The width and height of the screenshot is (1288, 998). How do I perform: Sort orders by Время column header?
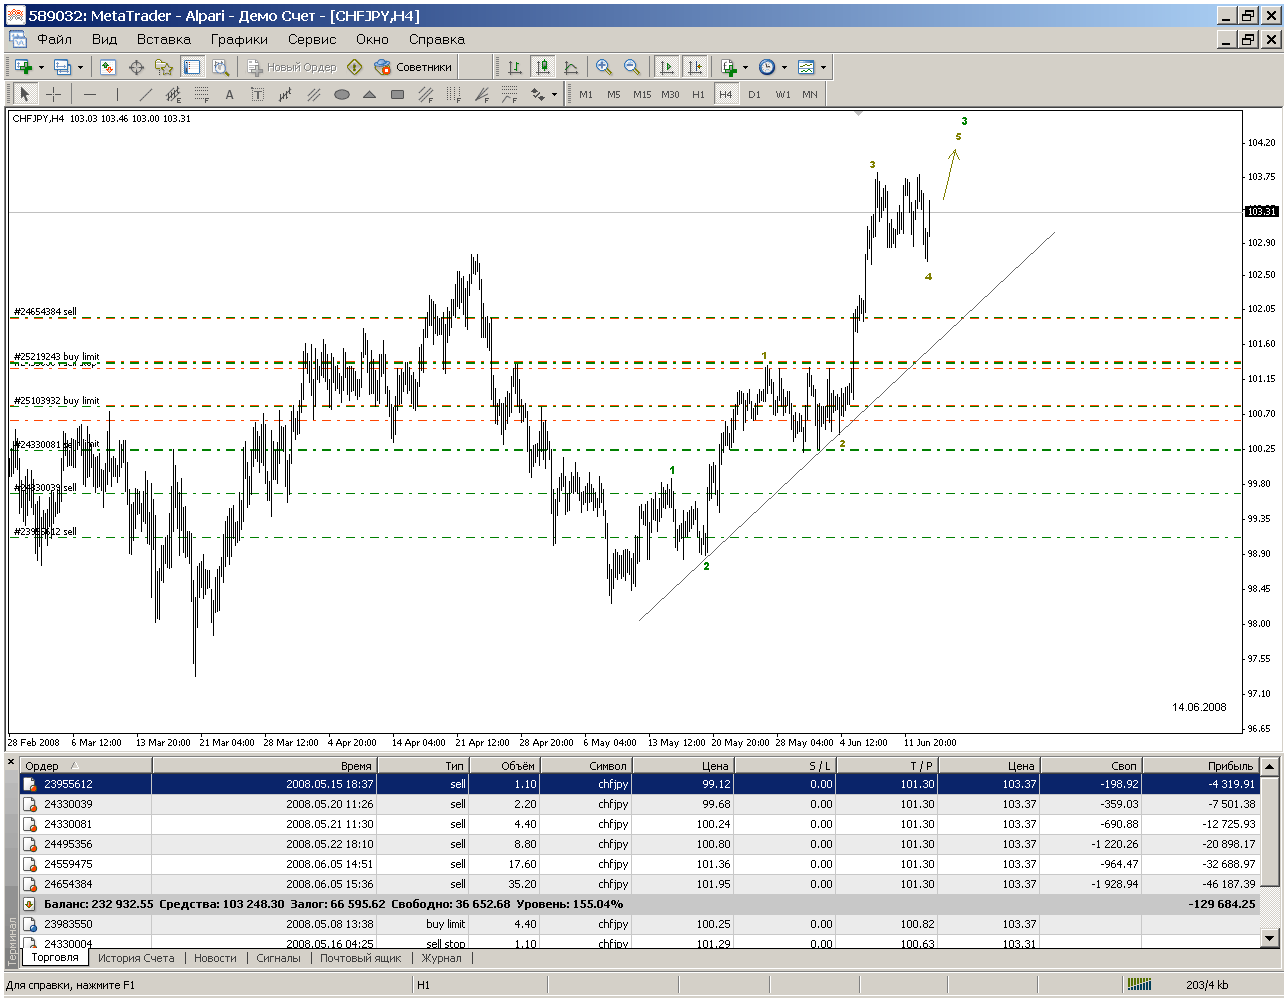pyautogui.click(x=264, y=766)
